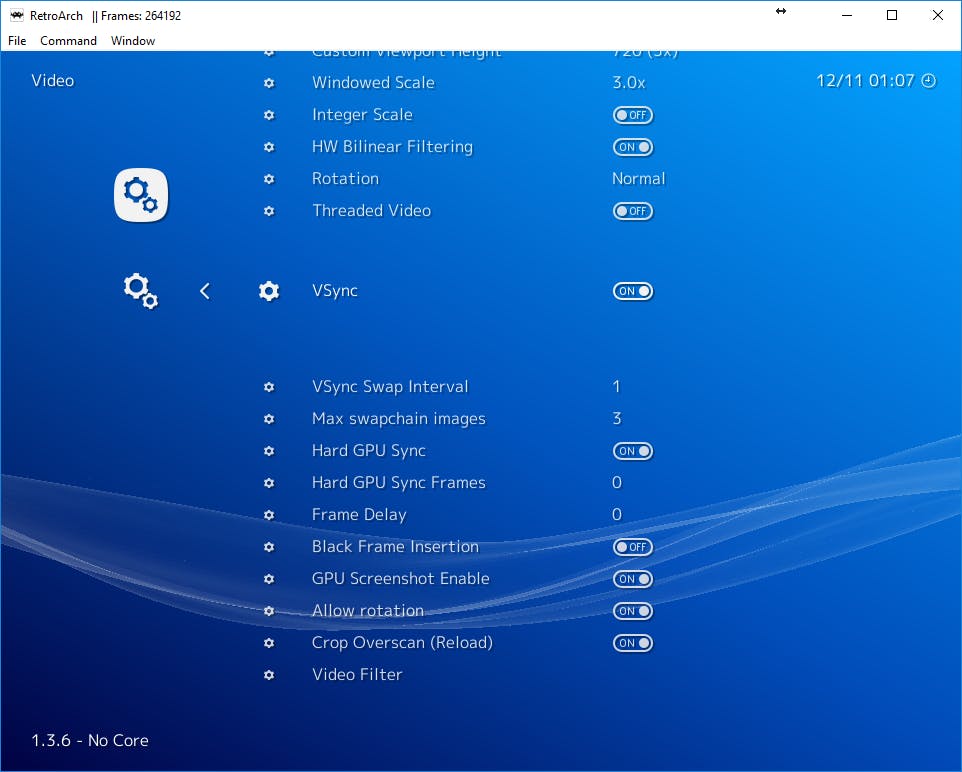The height and width of the screenshot is (772, 962).
Task: Select the VSync label text
Action: pyautogui.click(x=335, y=291)
